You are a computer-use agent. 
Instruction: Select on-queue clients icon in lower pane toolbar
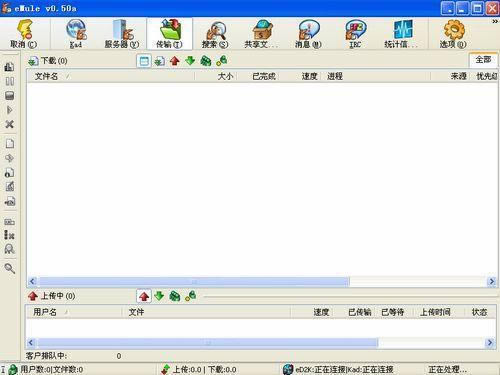(175, 296)
